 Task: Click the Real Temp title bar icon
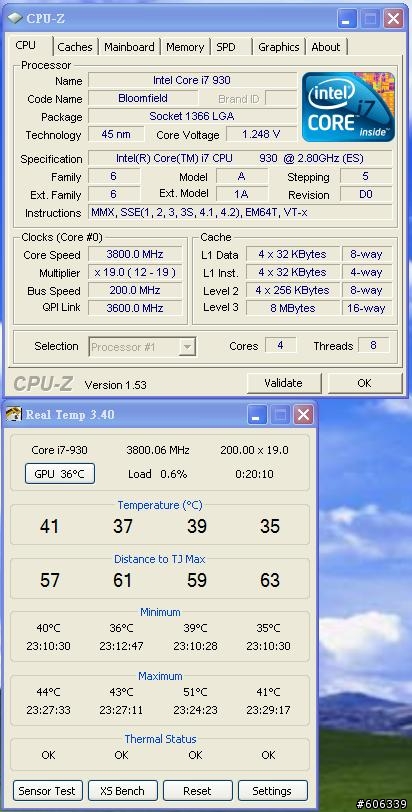(x=13, y=414)
